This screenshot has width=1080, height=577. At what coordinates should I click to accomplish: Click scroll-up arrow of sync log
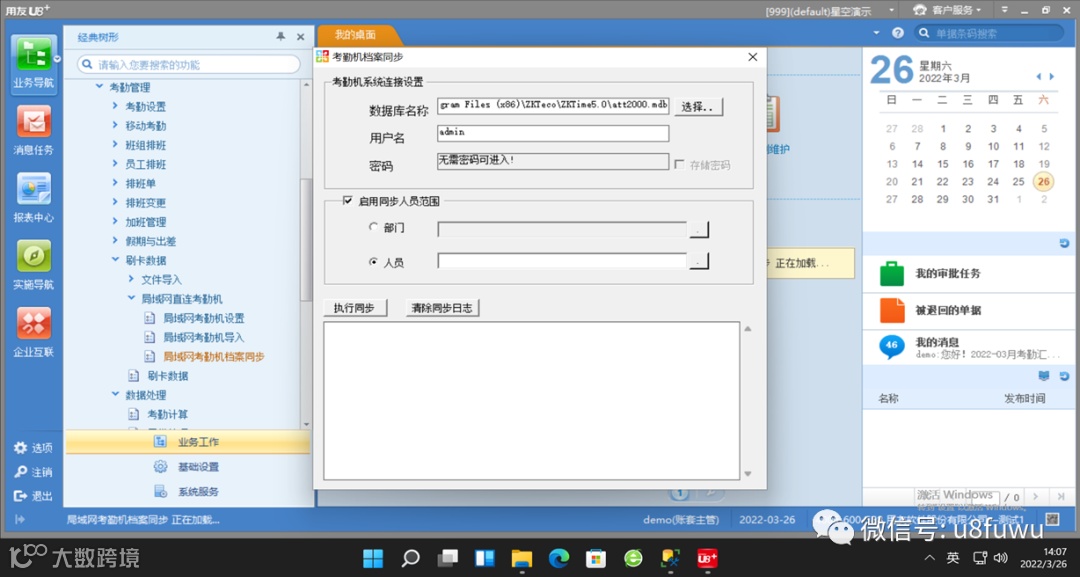tap(748, 329)
